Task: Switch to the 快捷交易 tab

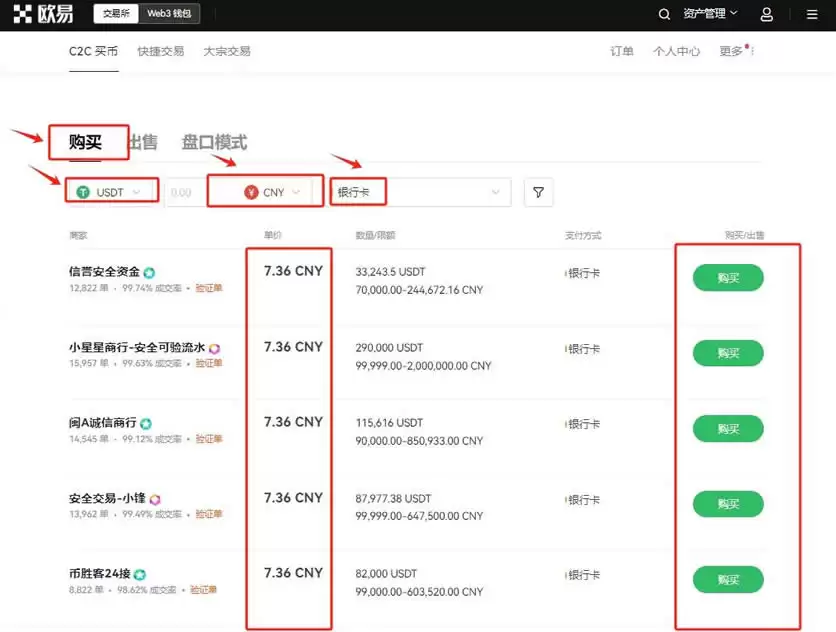Action: [160, 50]
